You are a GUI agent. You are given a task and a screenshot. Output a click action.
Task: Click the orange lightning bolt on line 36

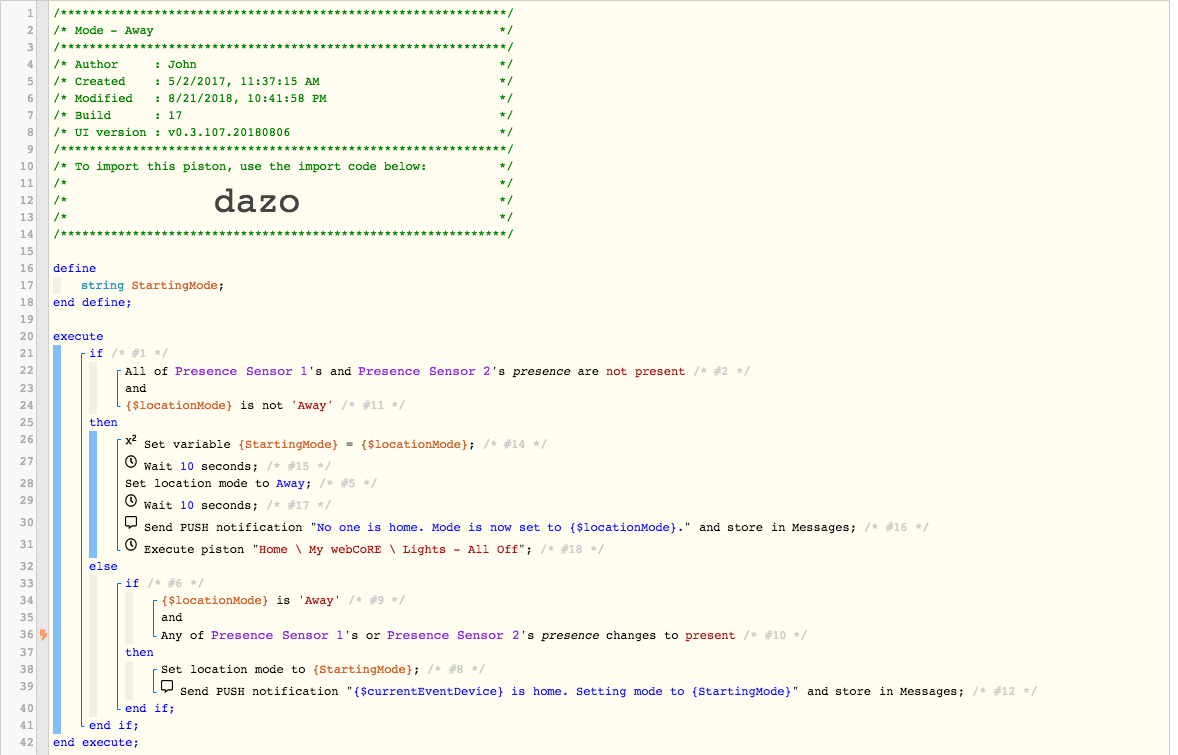[x=44, y=635]
